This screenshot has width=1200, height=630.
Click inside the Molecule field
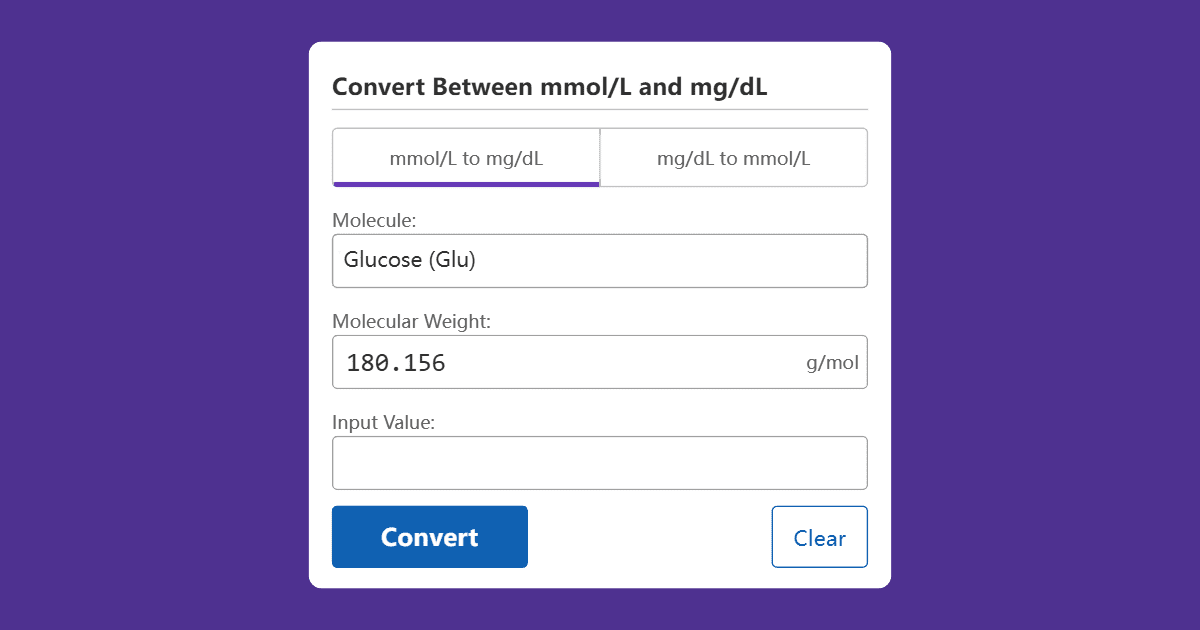coord(600,260)
